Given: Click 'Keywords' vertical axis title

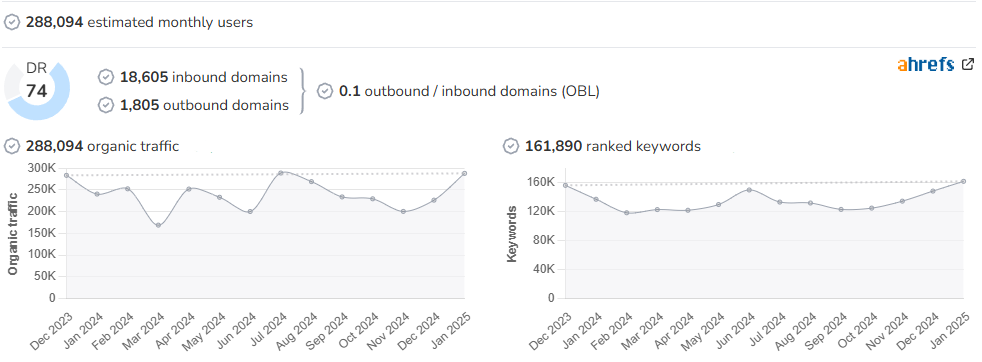Looking at the screenshot, I should (x=512, y=234).
